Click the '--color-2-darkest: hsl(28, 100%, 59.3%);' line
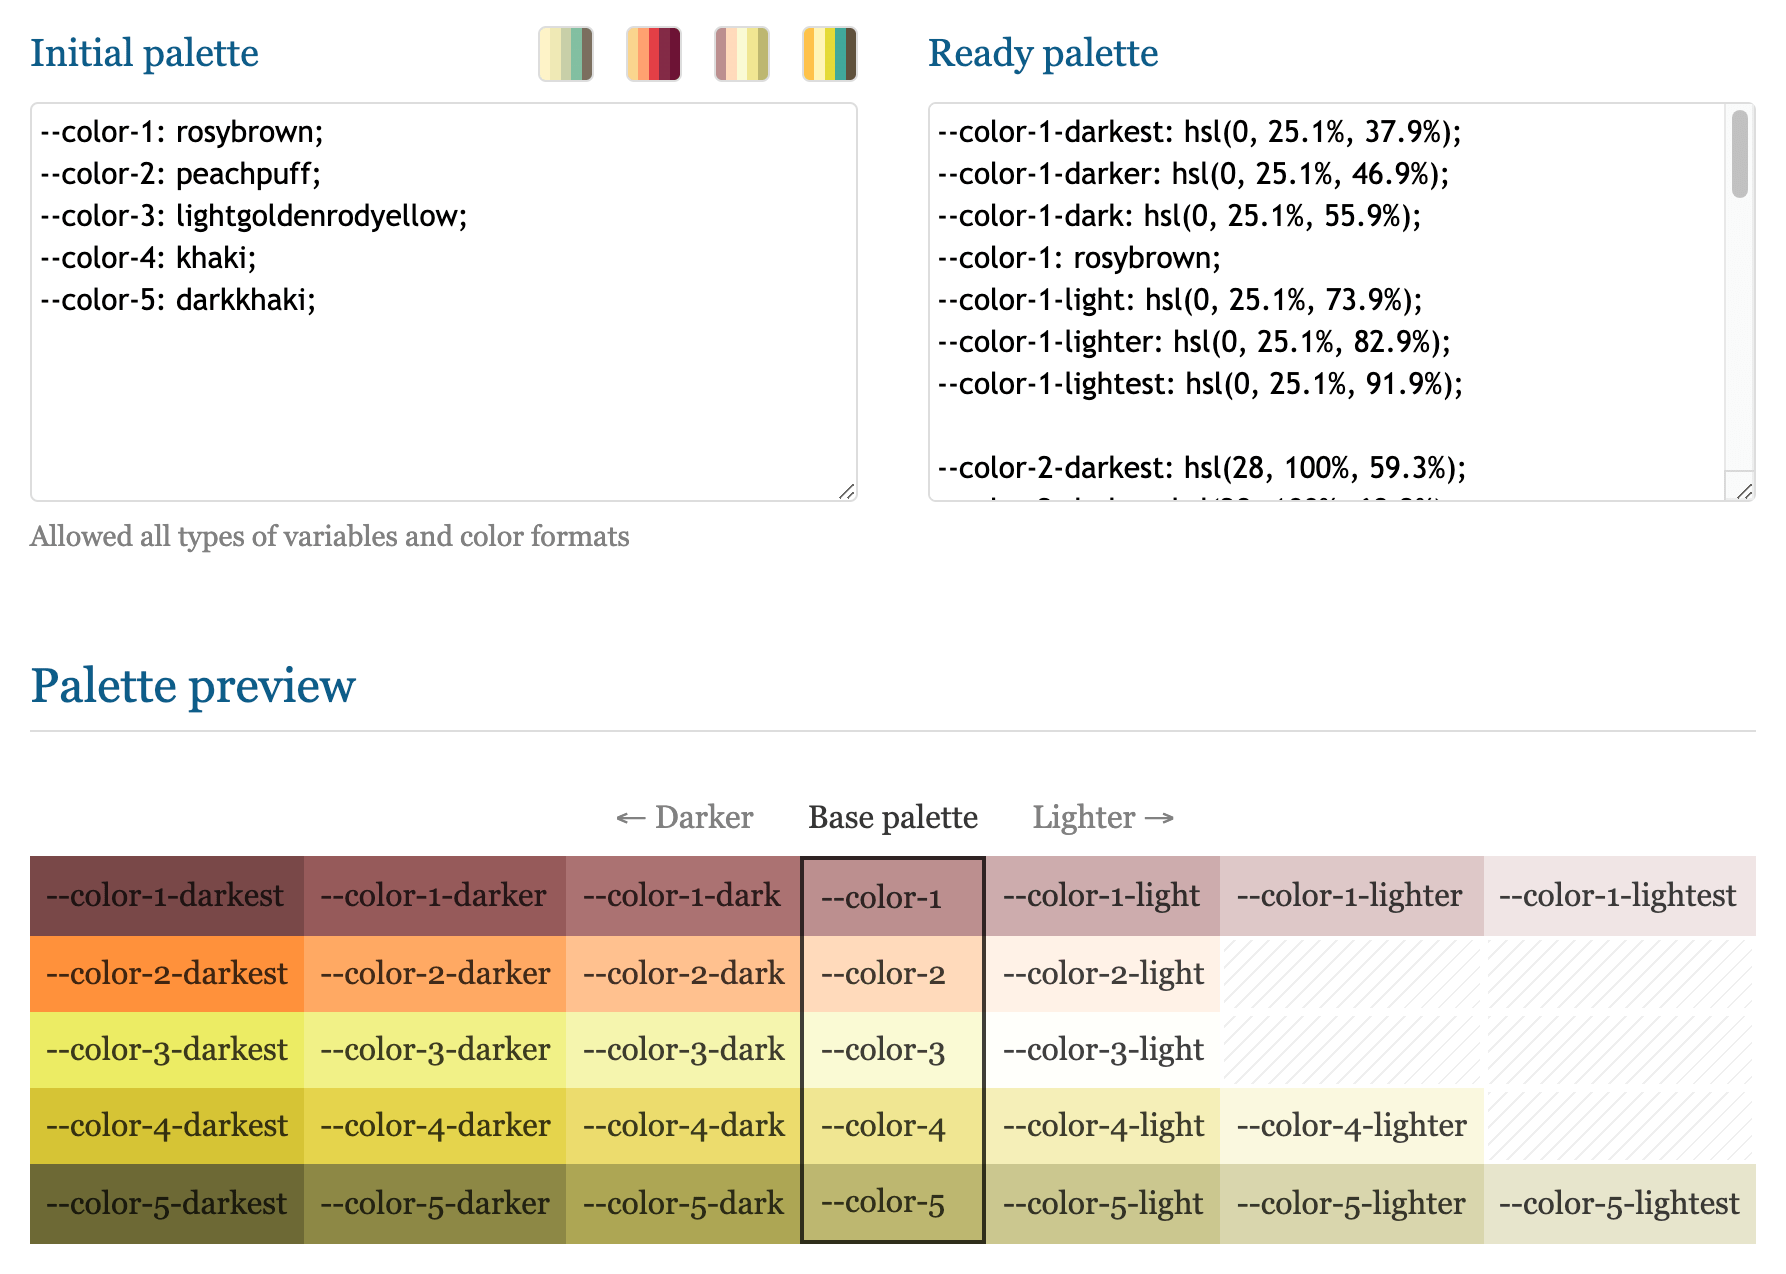Viewport: 1786px width, 1274px height. pos(1202,468)
